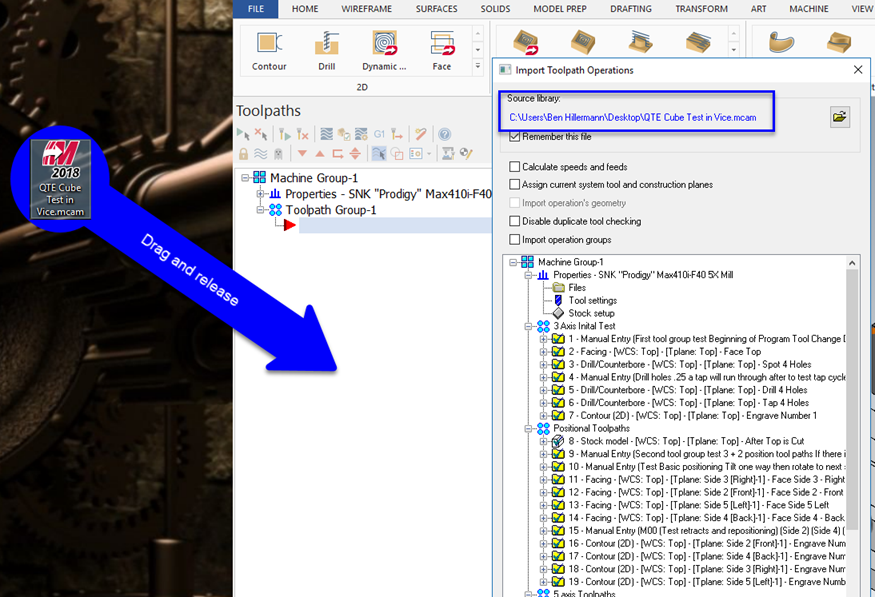Check Assign current system tool and construction planes

point(515,185)
